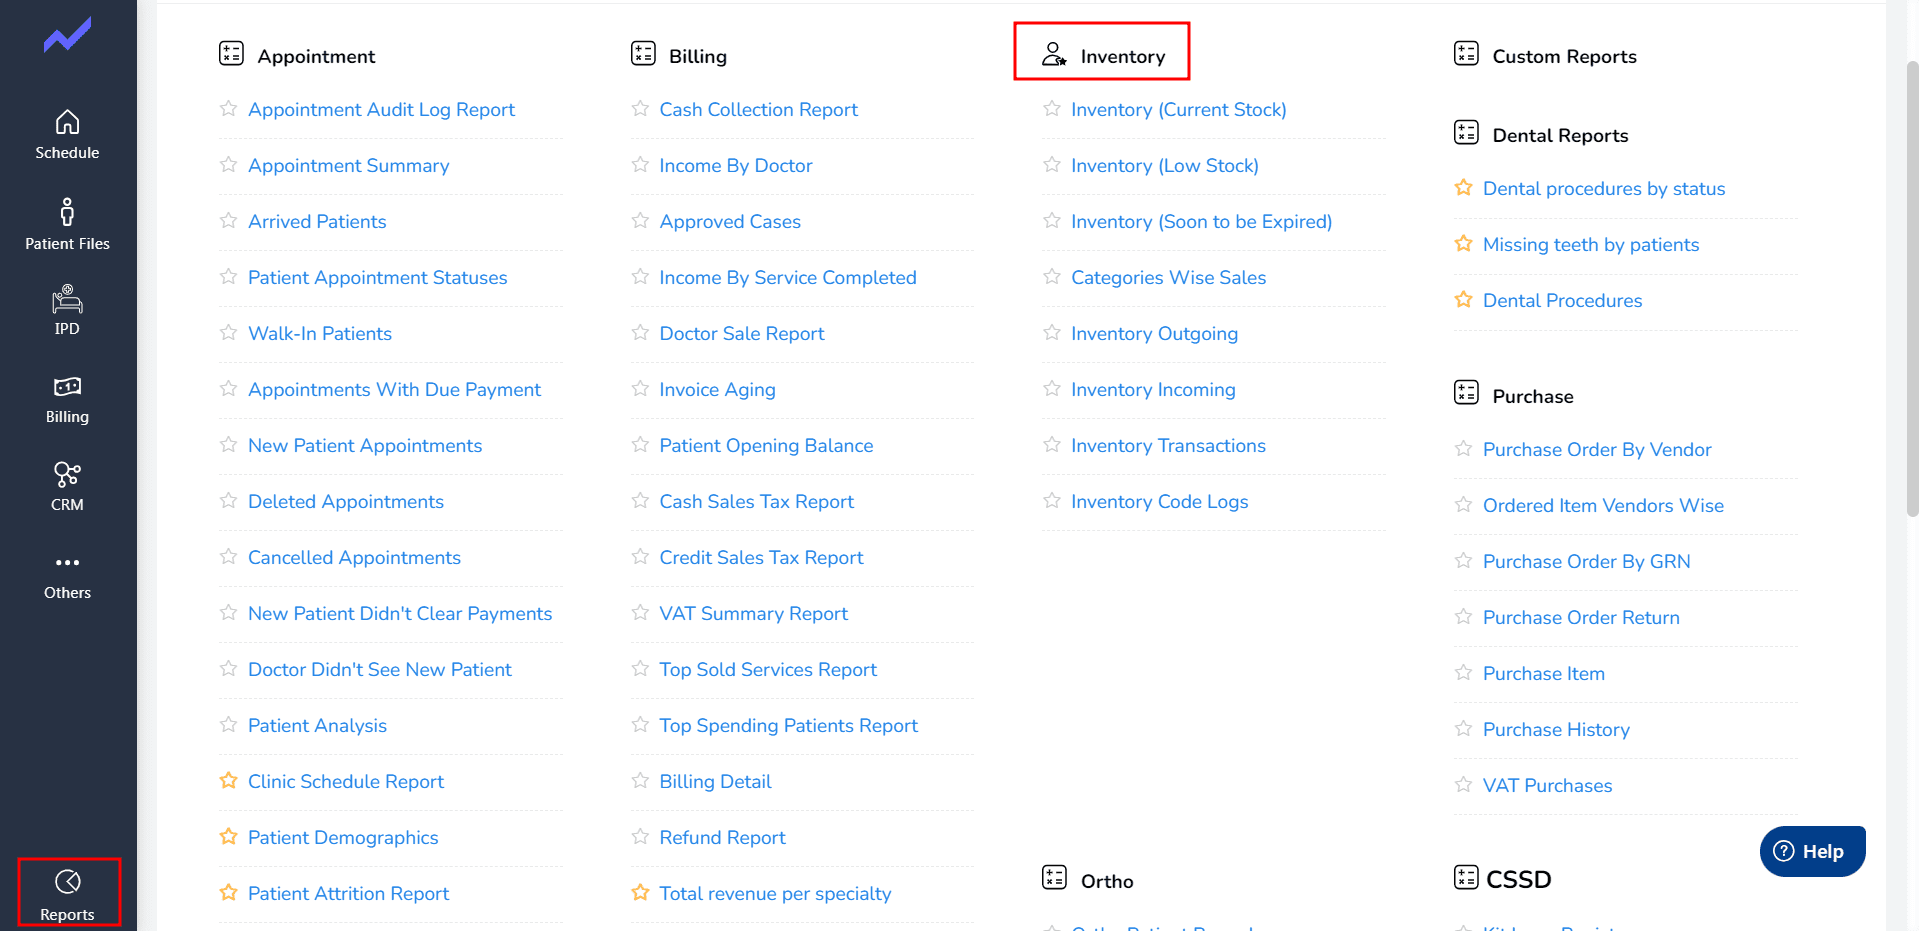Image resolution: width=1919 pixels, height=931 pixels.
Task: Open CRM module in sidebar
Action: (67, 487)
